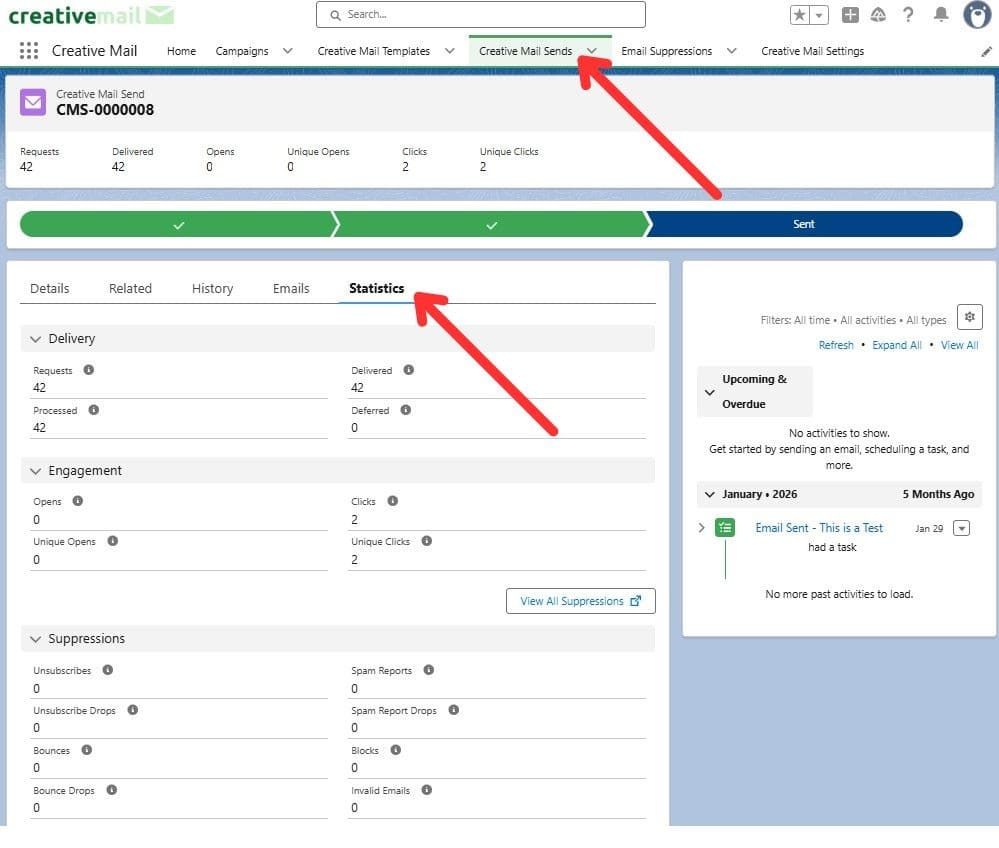Viewport: 999px width, 848px height.
Task: Click the Email Sent task icon
Action: coord(724,528)
